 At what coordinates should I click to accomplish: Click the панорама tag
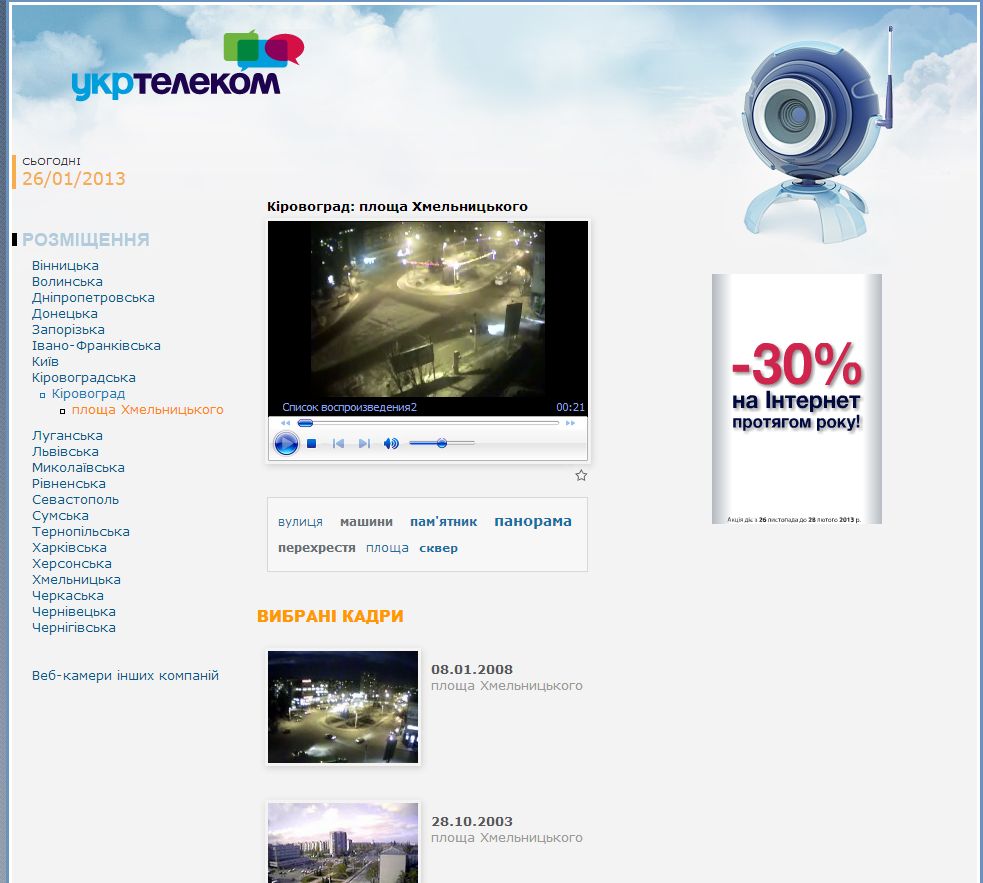(533, 521)
